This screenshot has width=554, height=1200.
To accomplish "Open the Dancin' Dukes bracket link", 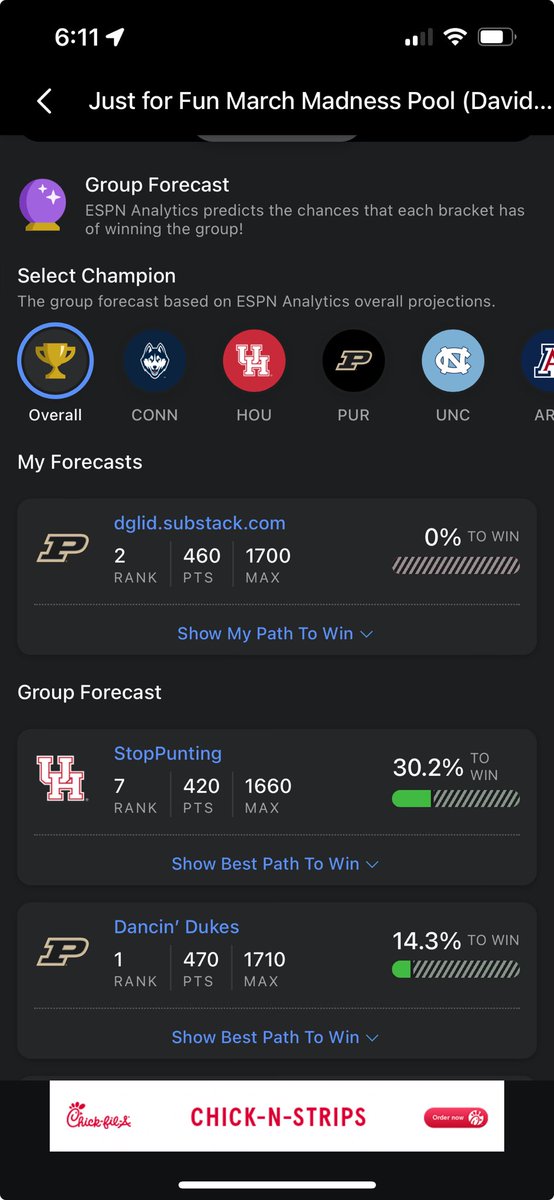I will 177,927.
